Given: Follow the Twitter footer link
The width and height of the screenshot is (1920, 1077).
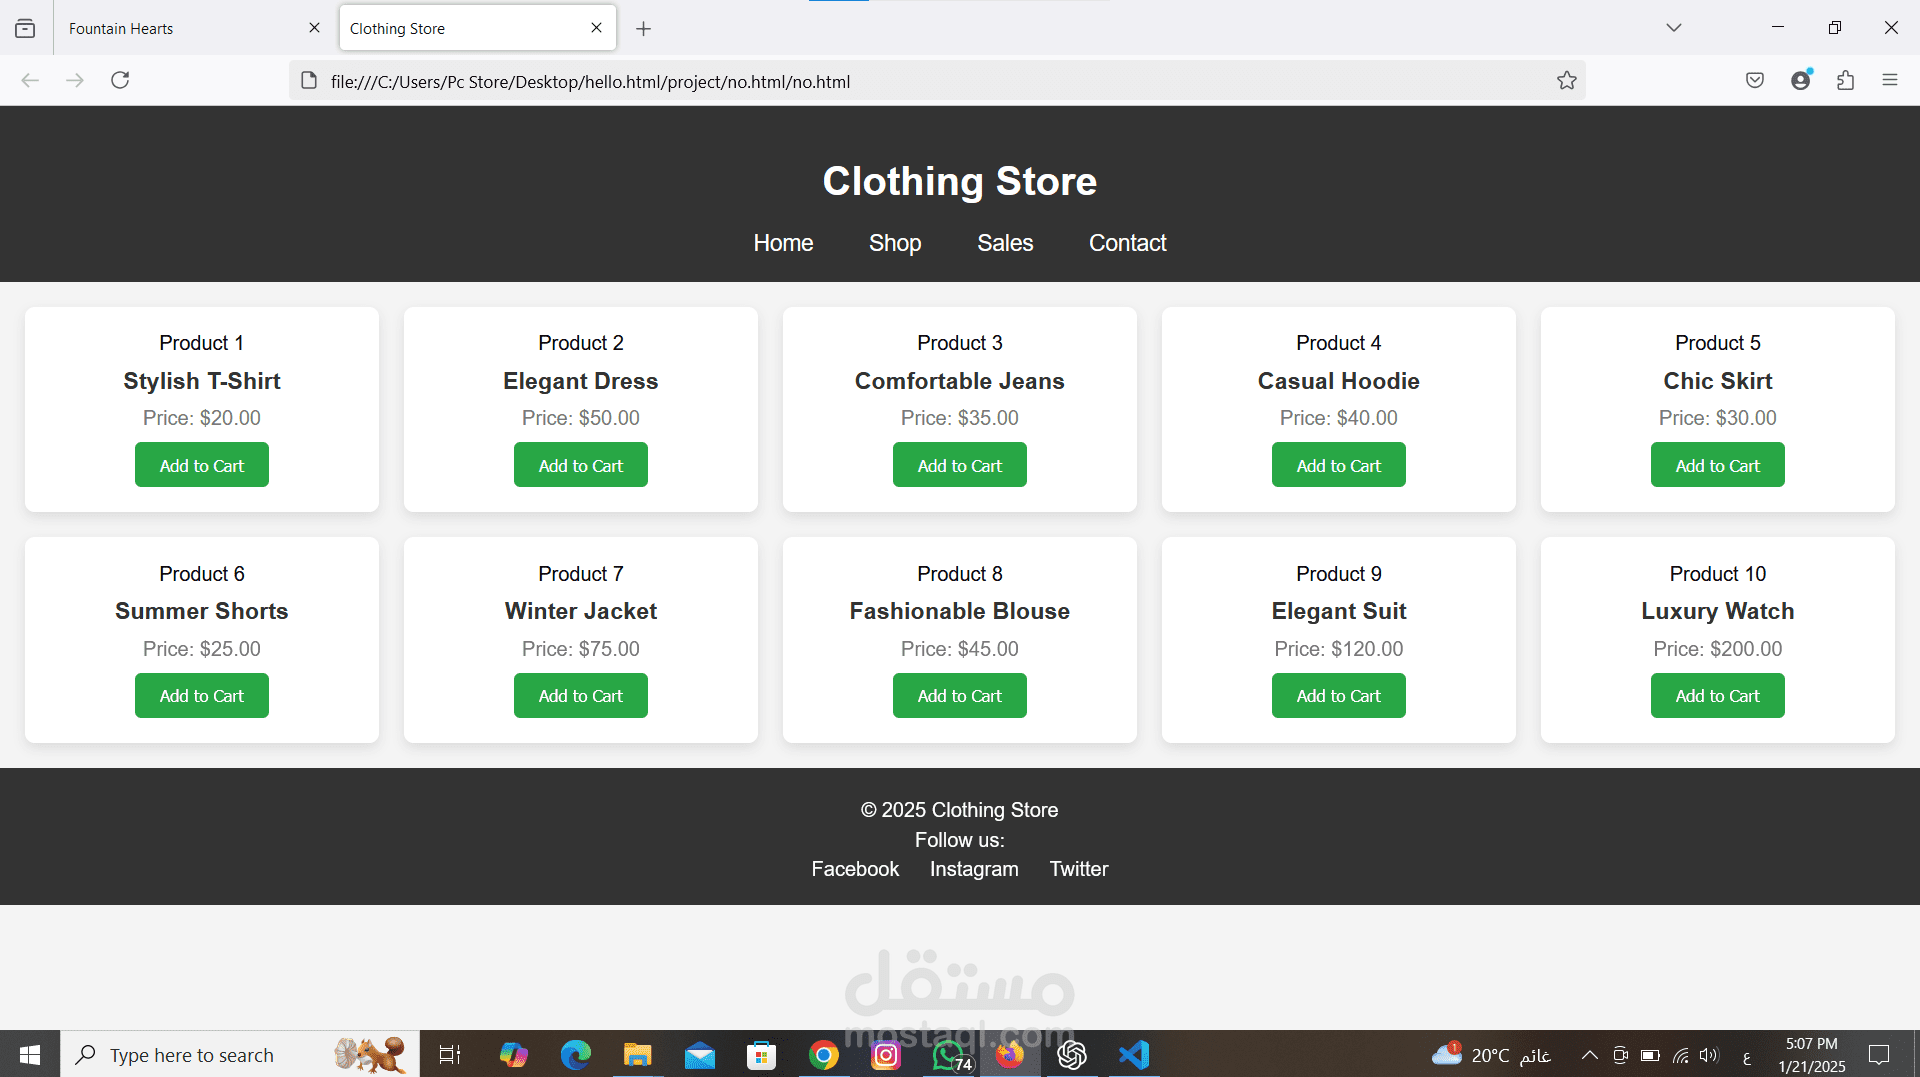Looking at the screenshot, I should tap(1079, 869).
